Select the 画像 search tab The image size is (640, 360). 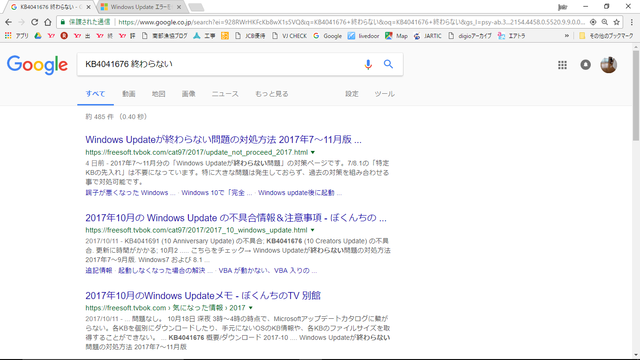[x=188, y=94]
